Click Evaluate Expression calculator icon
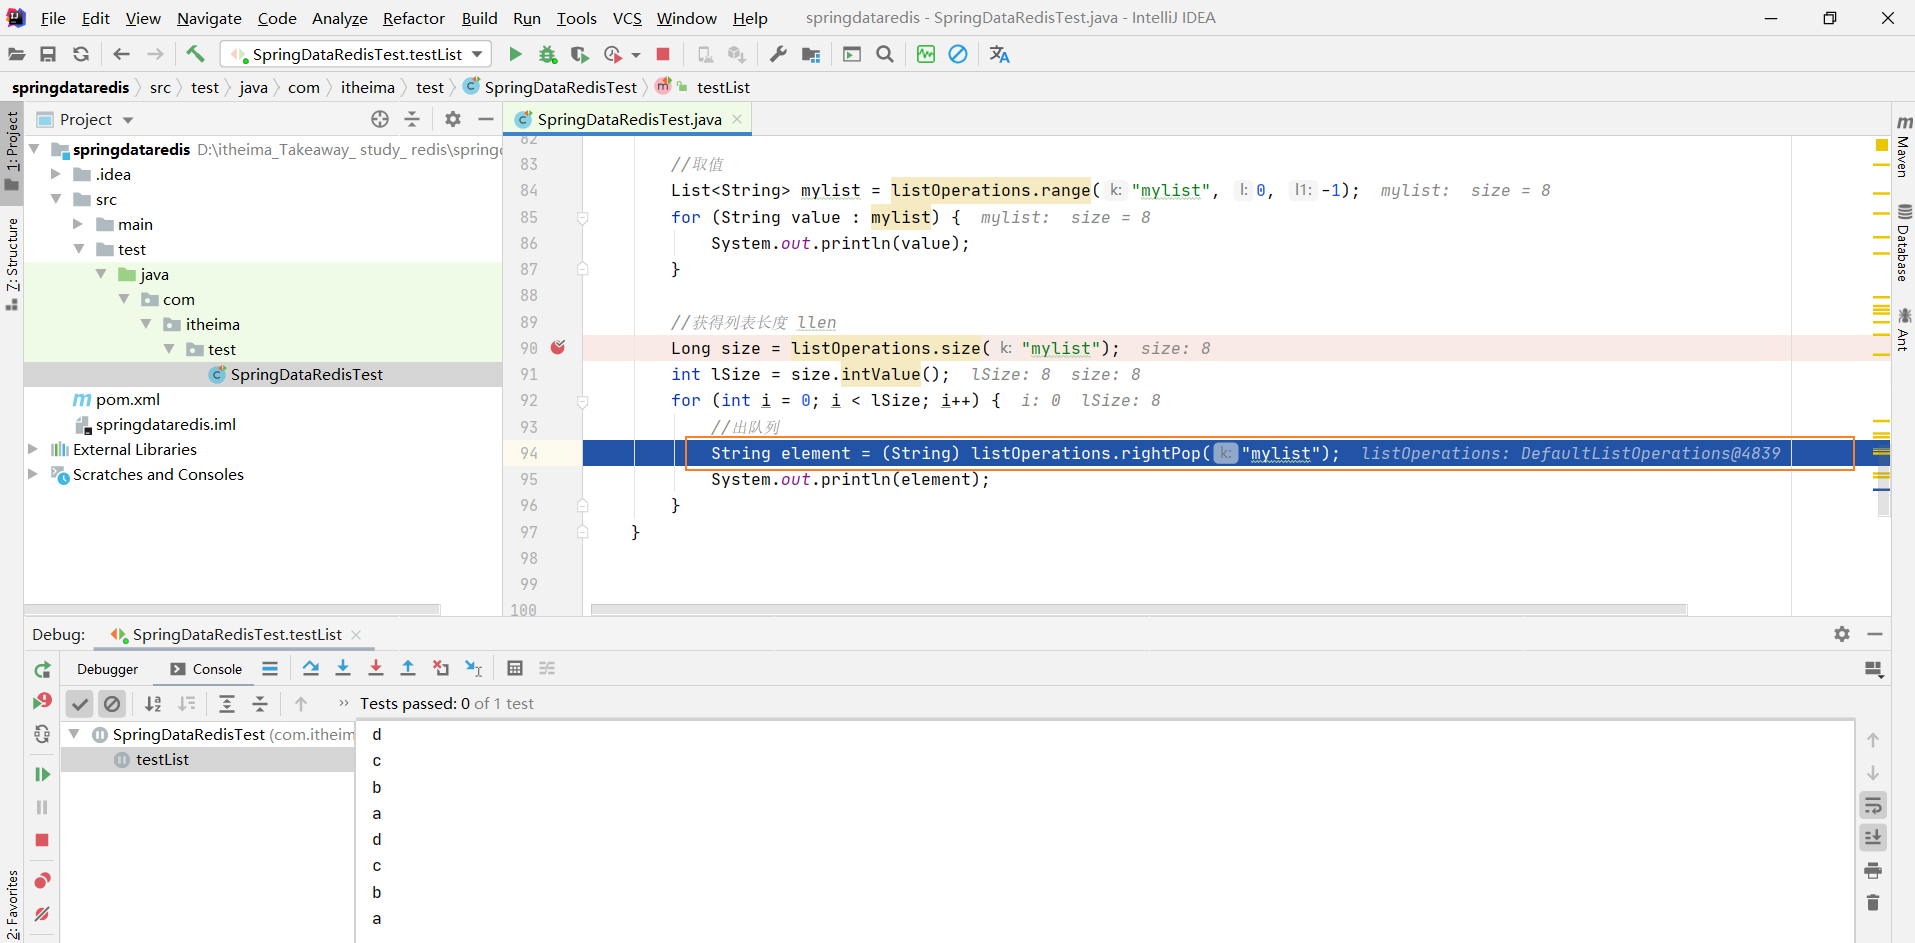Viewport: 1915px width, 943px height. click(x=515, y=668)
